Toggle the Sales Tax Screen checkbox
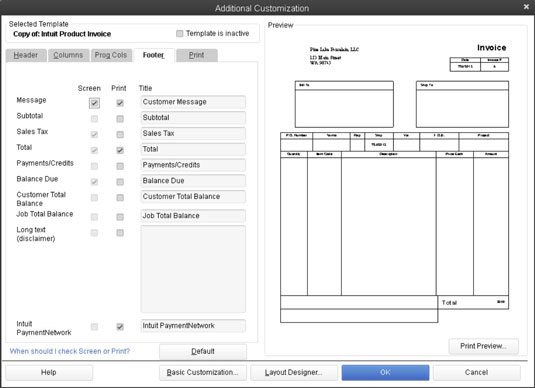The image size is (535, 388). click(94, 134)
